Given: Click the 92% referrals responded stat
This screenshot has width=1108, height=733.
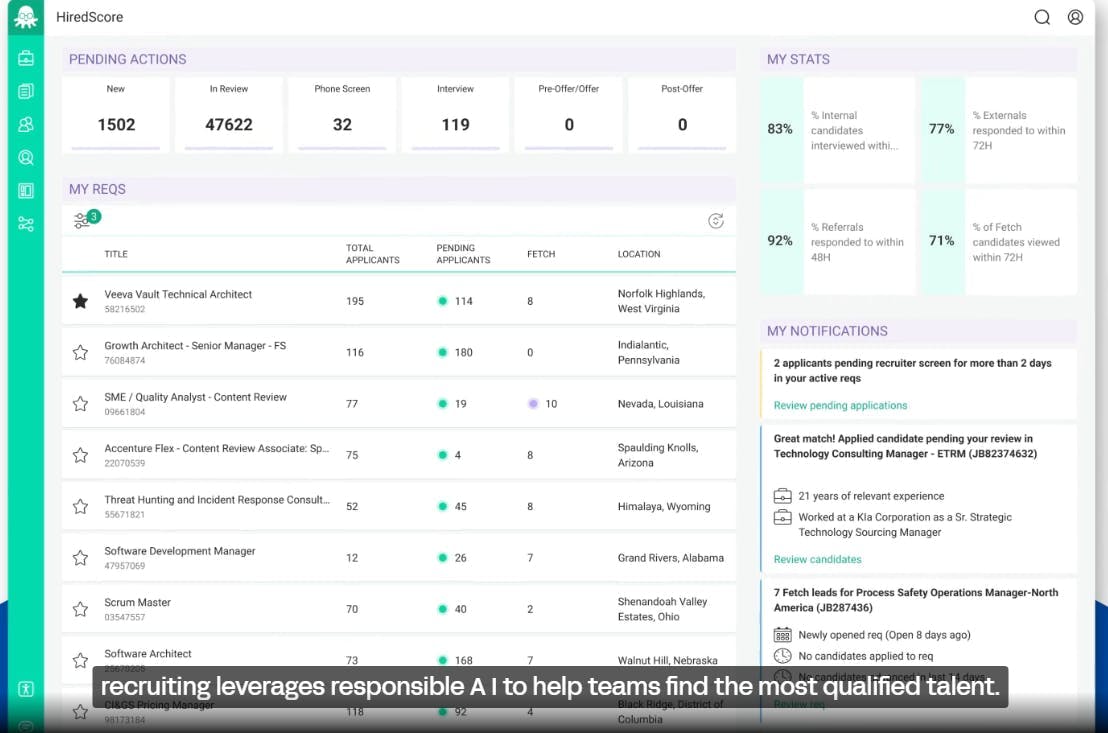Looking at the screenshot, I should click(x=838, y=242).
